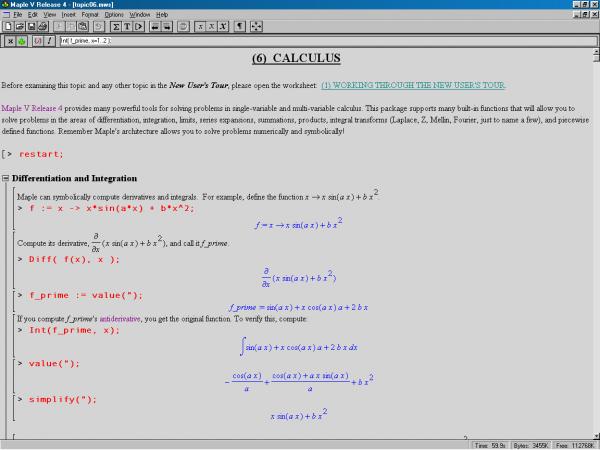This screenshot has height=450, width=600.
Task: Create a new worksheet with New icon
Action: click(8, 26)
